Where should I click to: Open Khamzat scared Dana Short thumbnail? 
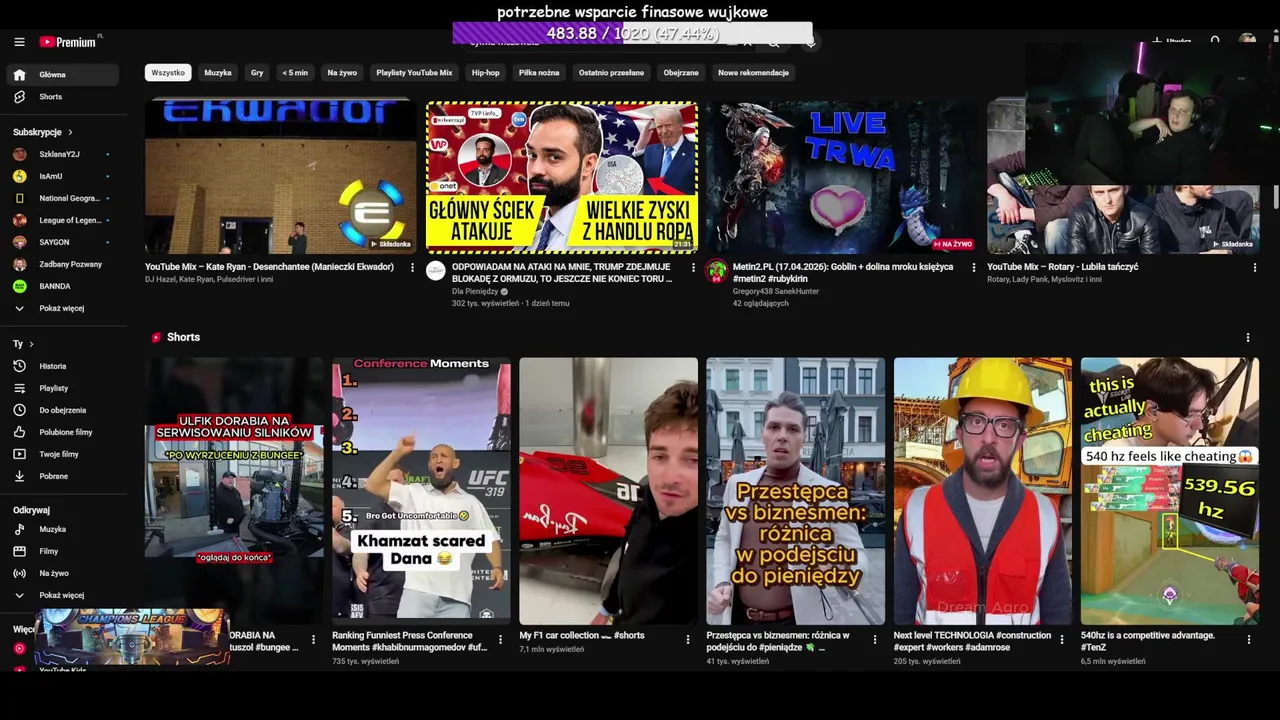point(421,491)
